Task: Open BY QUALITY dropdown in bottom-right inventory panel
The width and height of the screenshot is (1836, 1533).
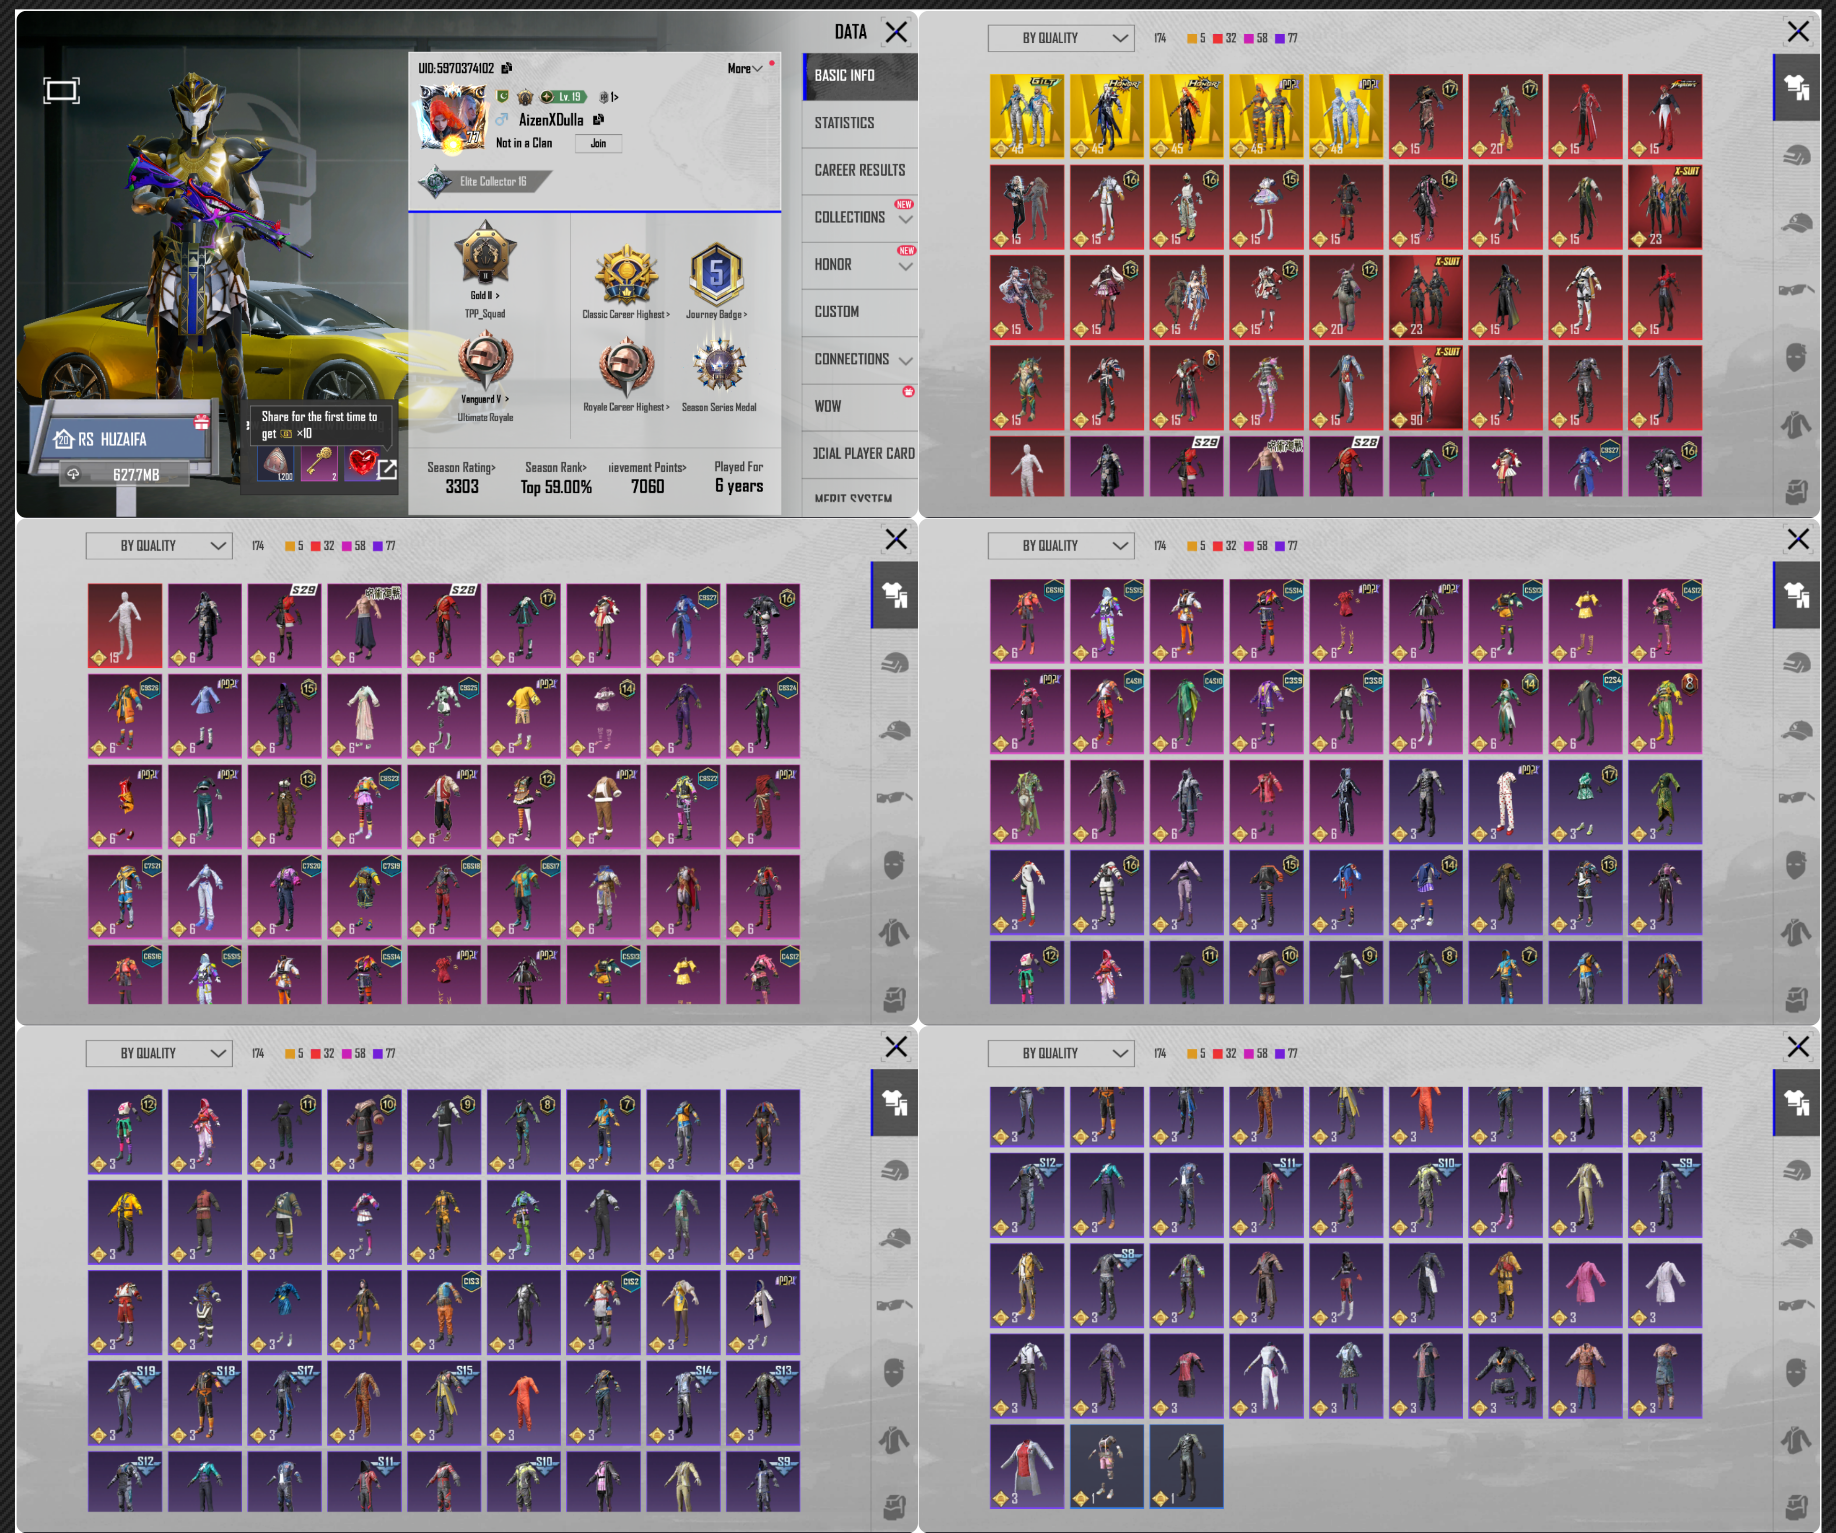Action: (x=1061, y=1054)
